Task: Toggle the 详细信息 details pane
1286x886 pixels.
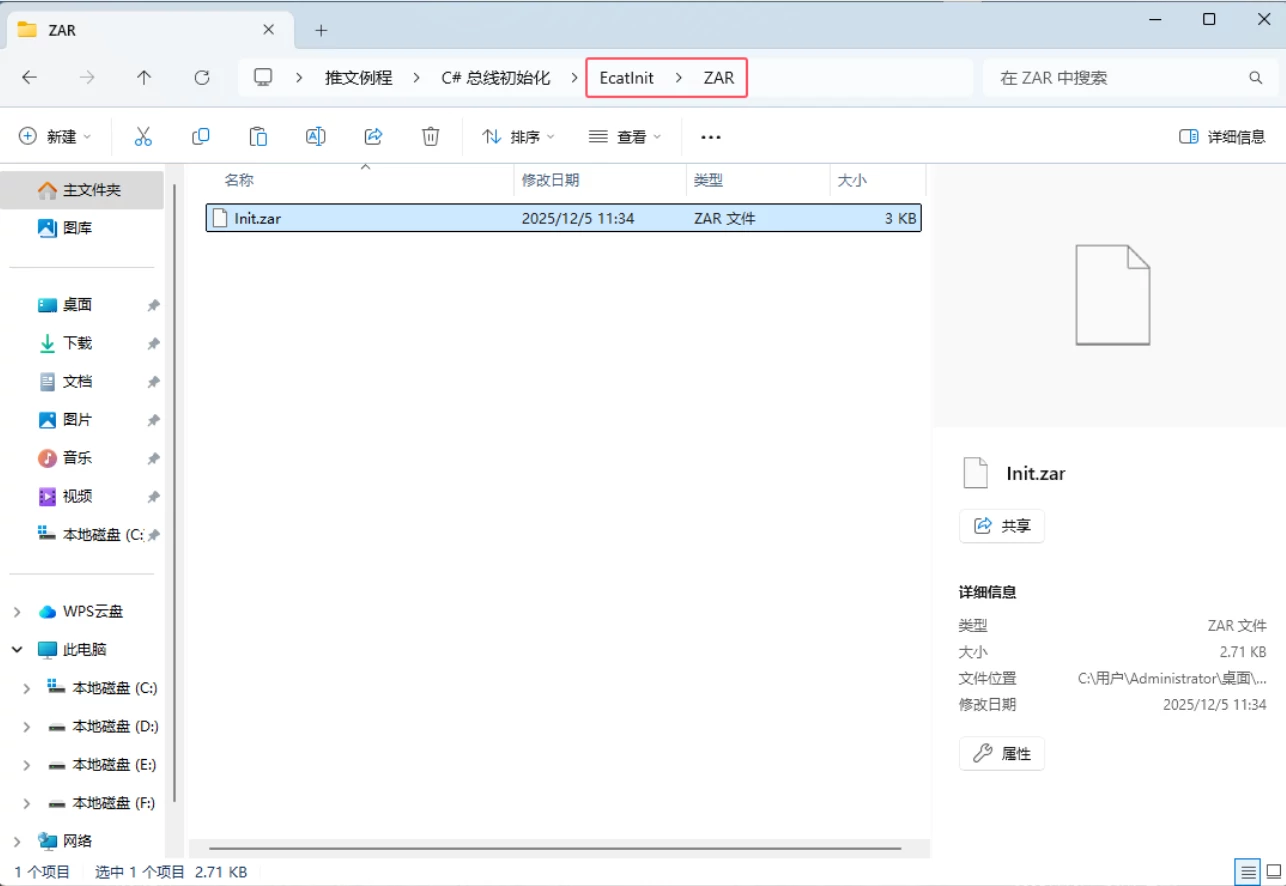Action: (1221, 136)
